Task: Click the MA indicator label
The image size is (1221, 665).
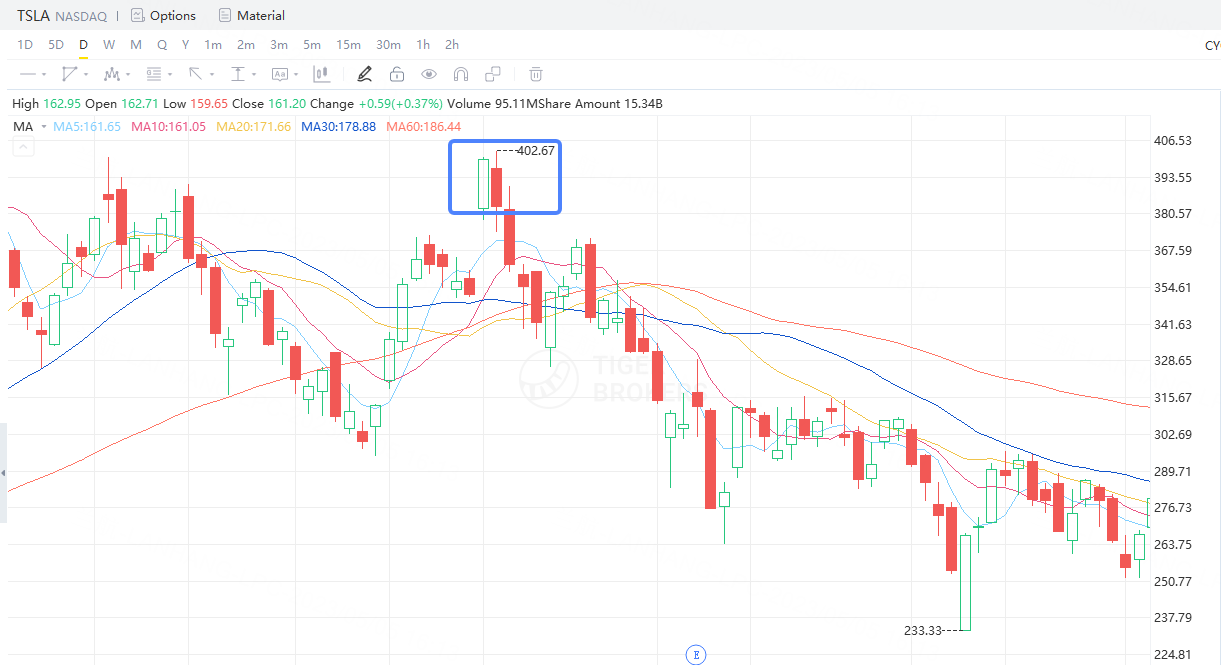Action: tap(23, 127)
